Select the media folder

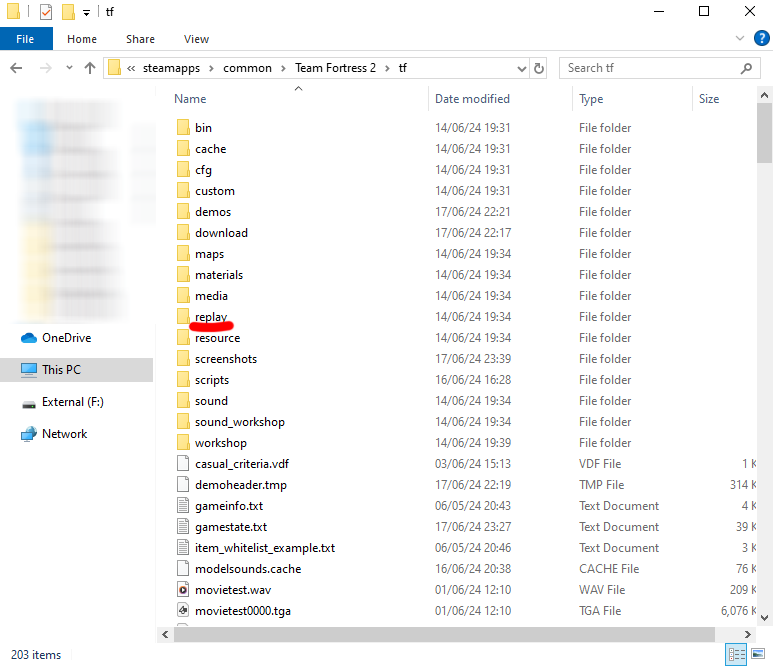click(211, 296)
